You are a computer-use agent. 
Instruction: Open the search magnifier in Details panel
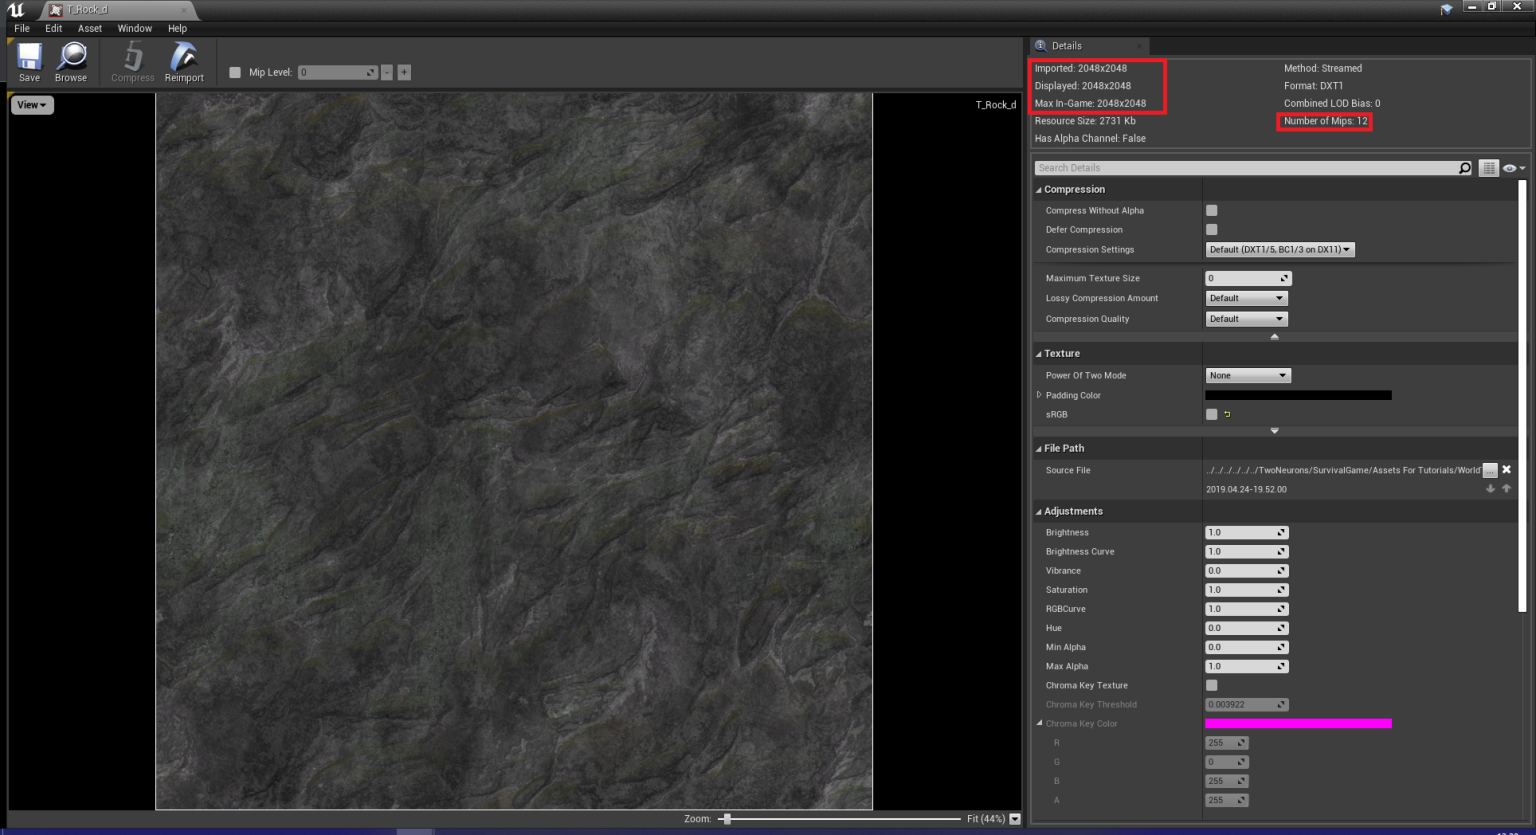click(1464, 167)
